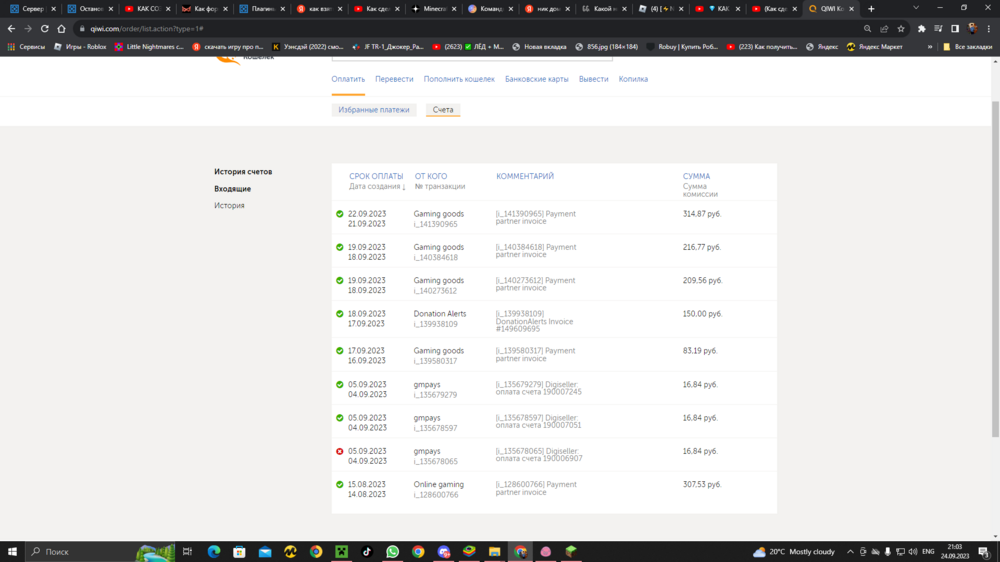Open the browser extensions puzzle icon
This screenshot has height=562, width=1000.
coord(922,29)
